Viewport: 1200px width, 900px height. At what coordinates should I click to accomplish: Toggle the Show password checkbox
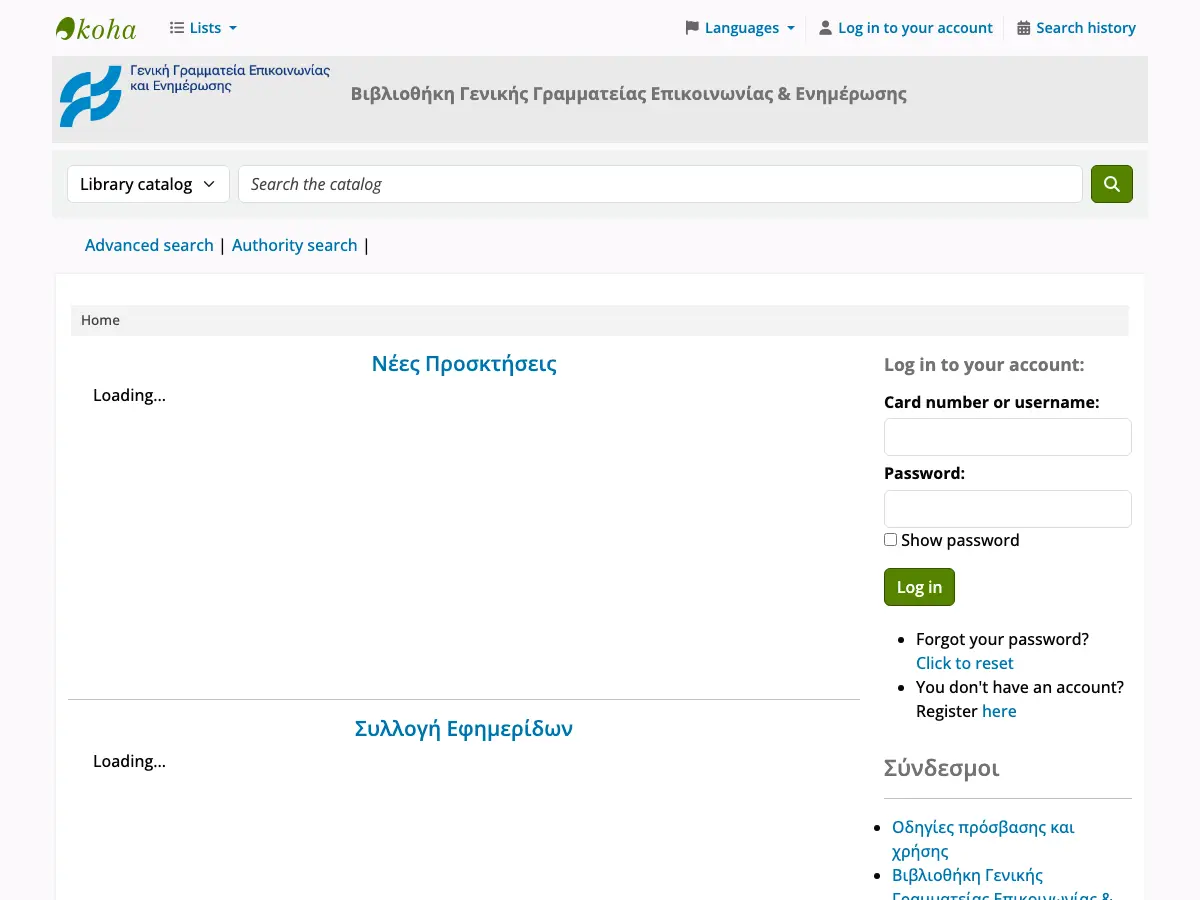pyautogui.click(x=890, y=540)
